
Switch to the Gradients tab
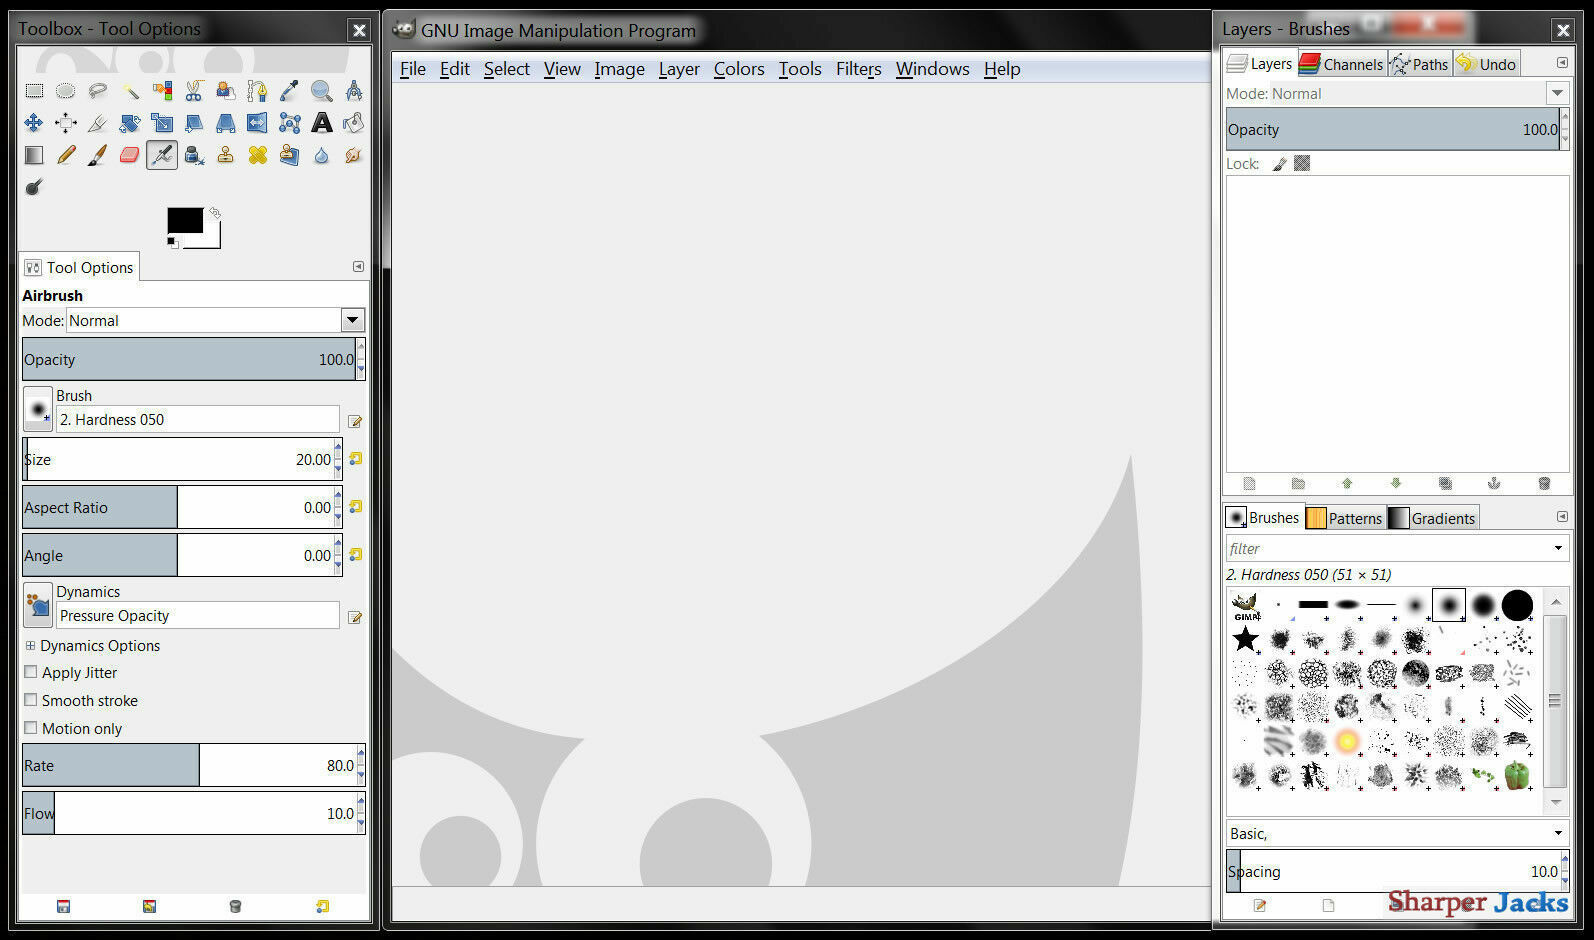(x=1432, y=518)
